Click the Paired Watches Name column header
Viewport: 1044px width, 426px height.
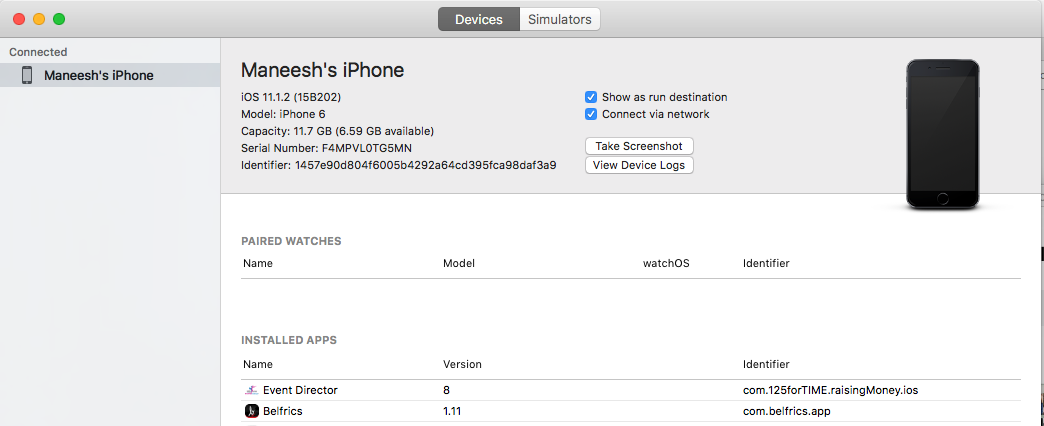(x=258, y=263)
